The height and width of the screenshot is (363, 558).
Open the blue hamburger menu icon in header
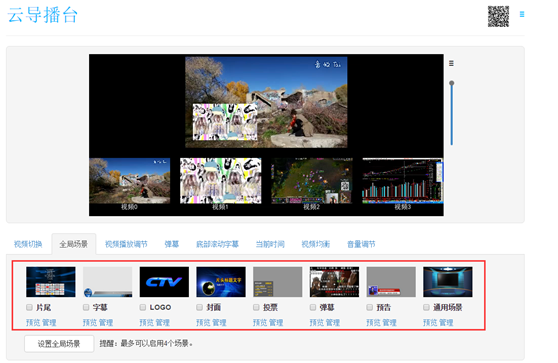[x=522, y=14]
